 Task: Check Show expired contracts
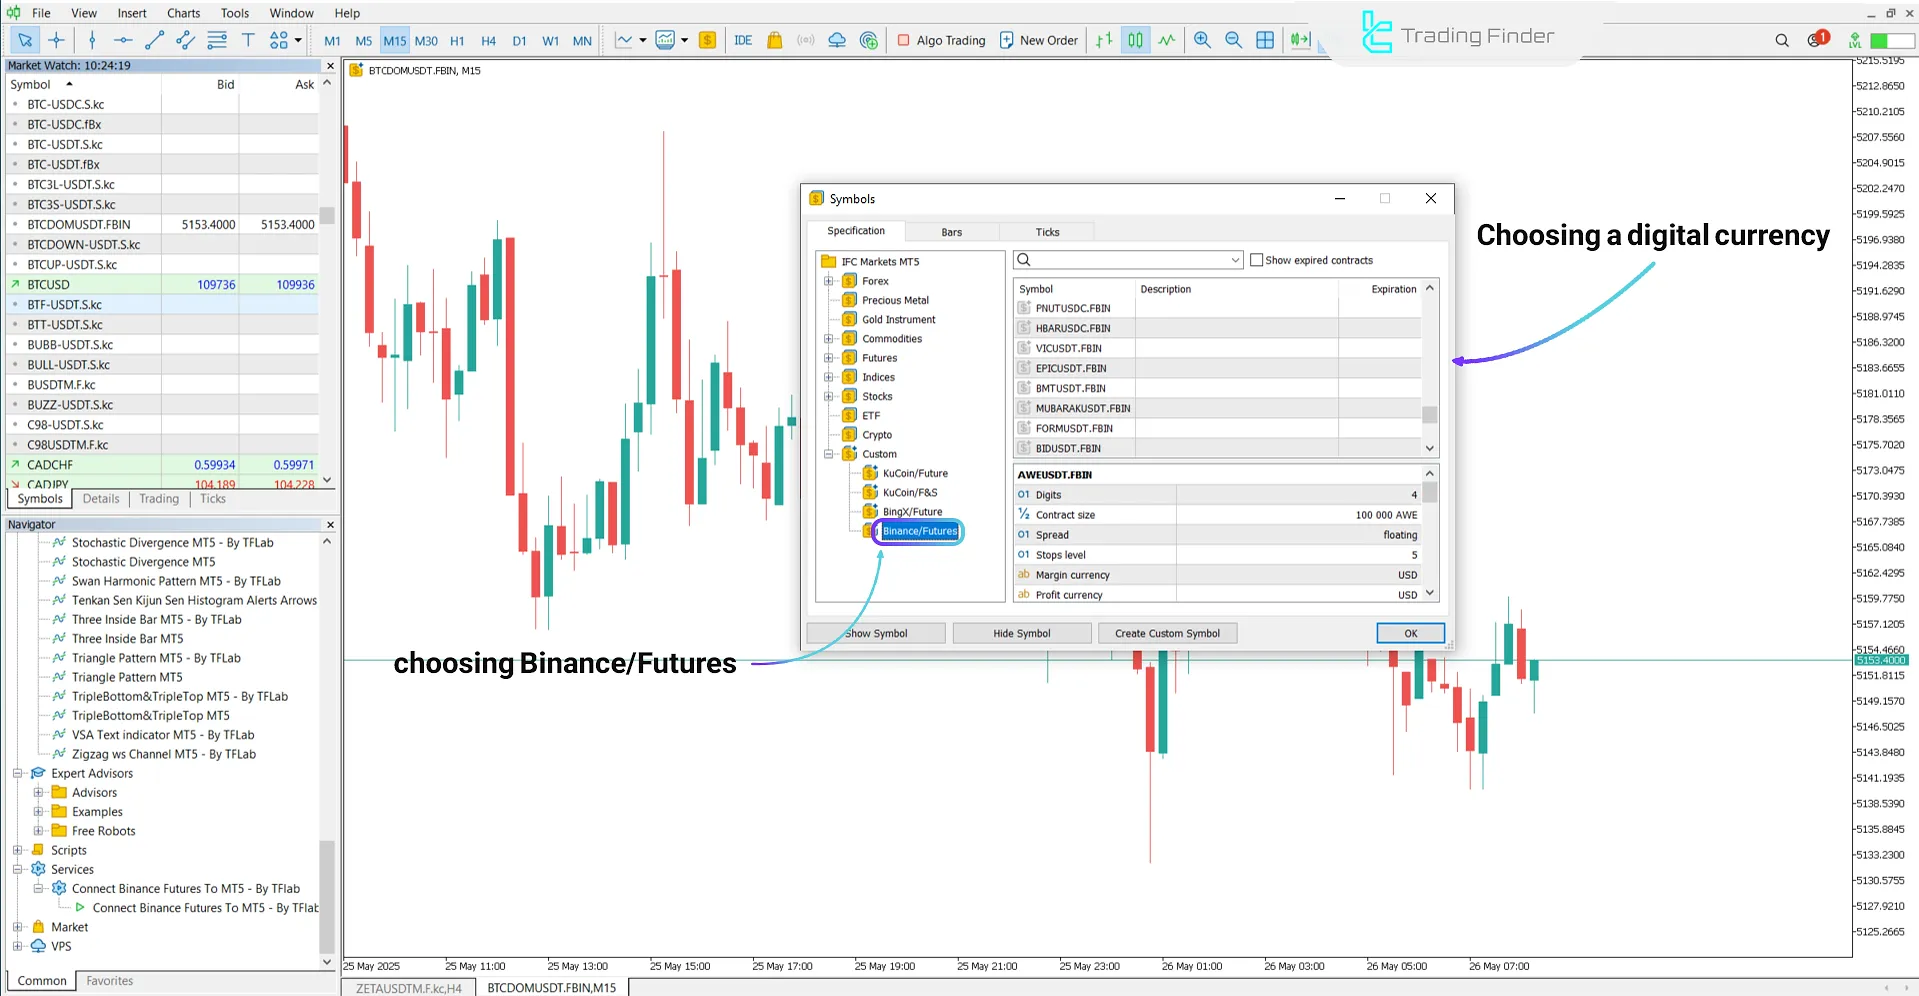(1256, 260)
